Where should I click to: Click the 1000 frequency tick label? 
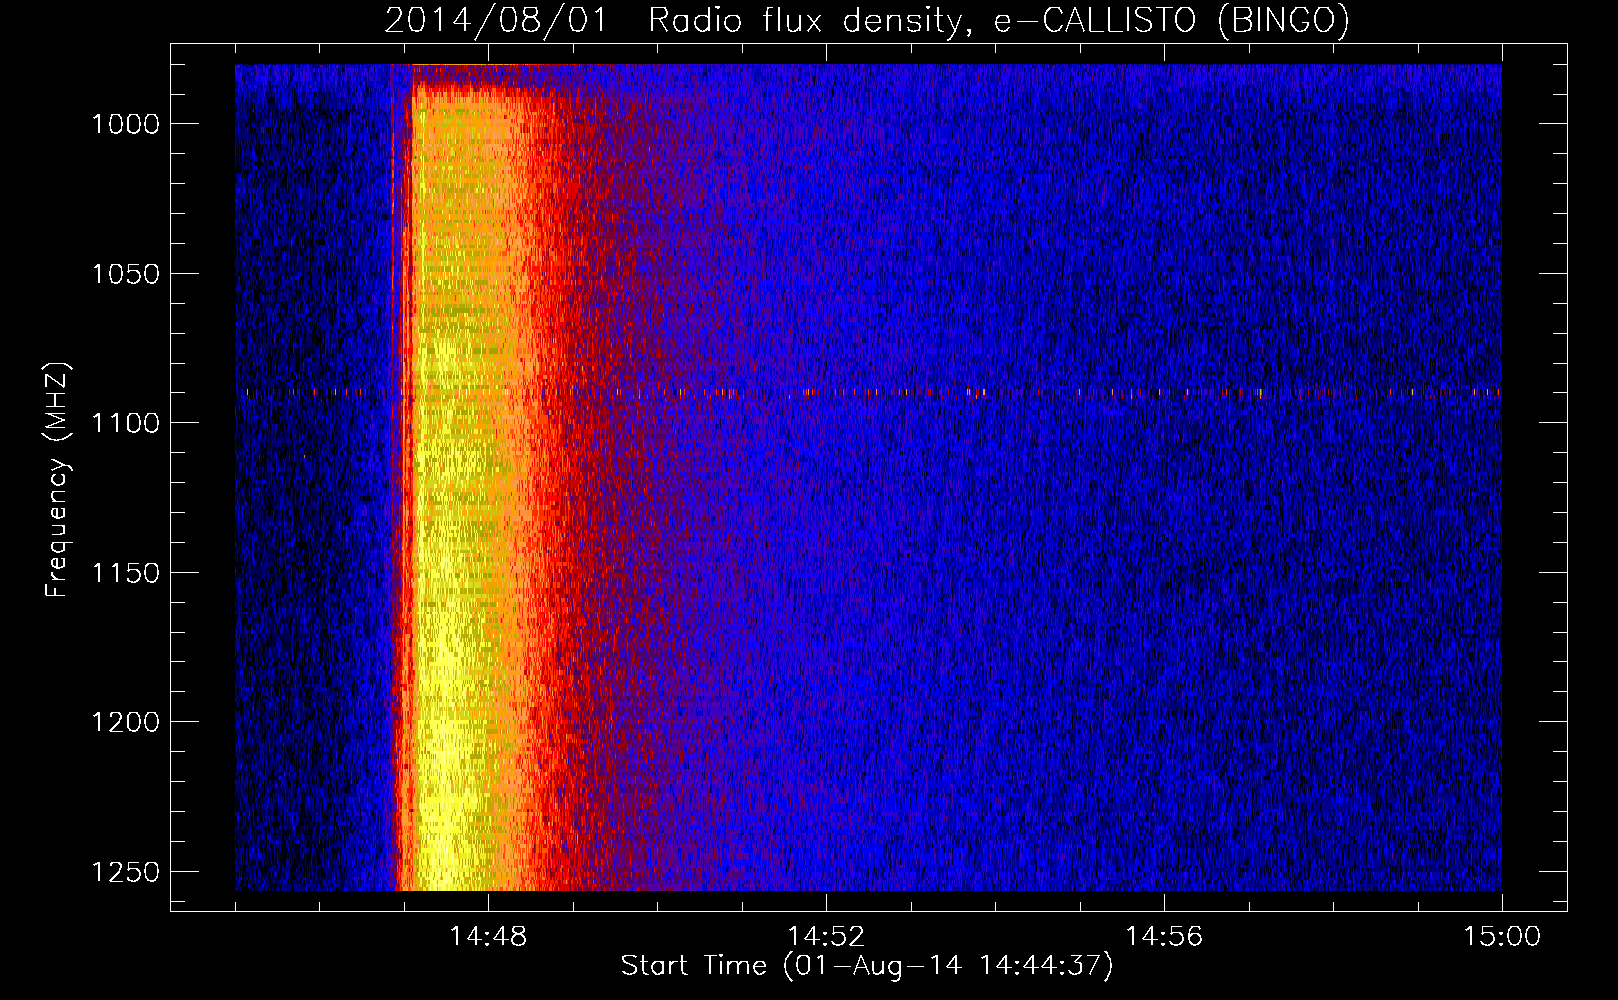tap(125, 124)
